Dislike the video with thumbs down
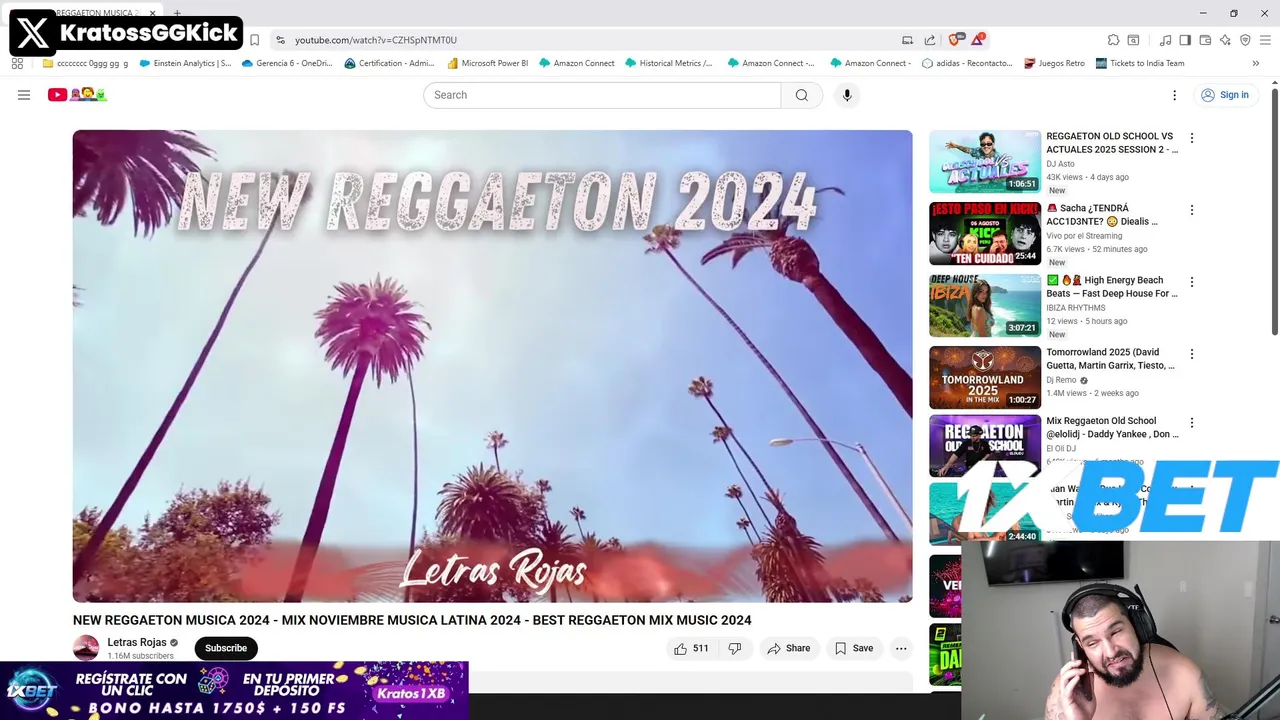Image resolution: width=1280 pixels, height=720 pixels. click(735, 648)
